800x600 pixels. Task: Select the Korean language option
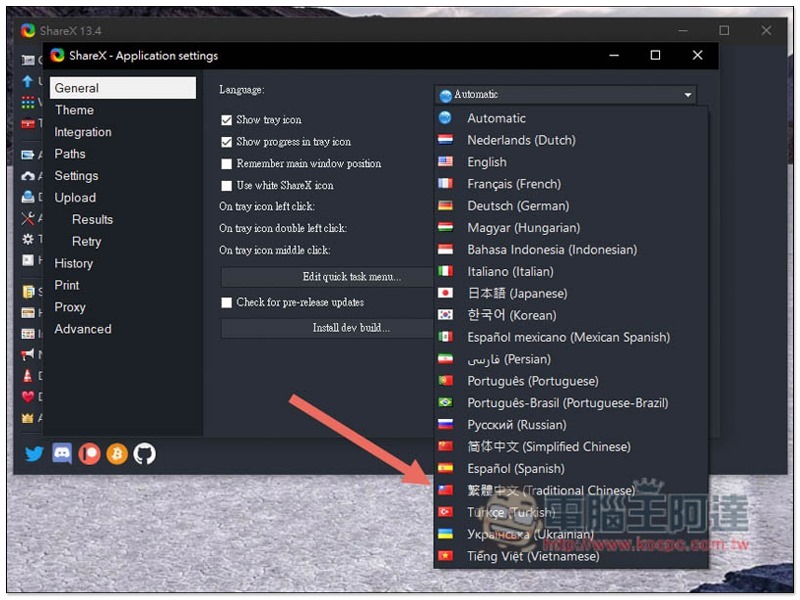pyautogui.click(x=571, y=316)
